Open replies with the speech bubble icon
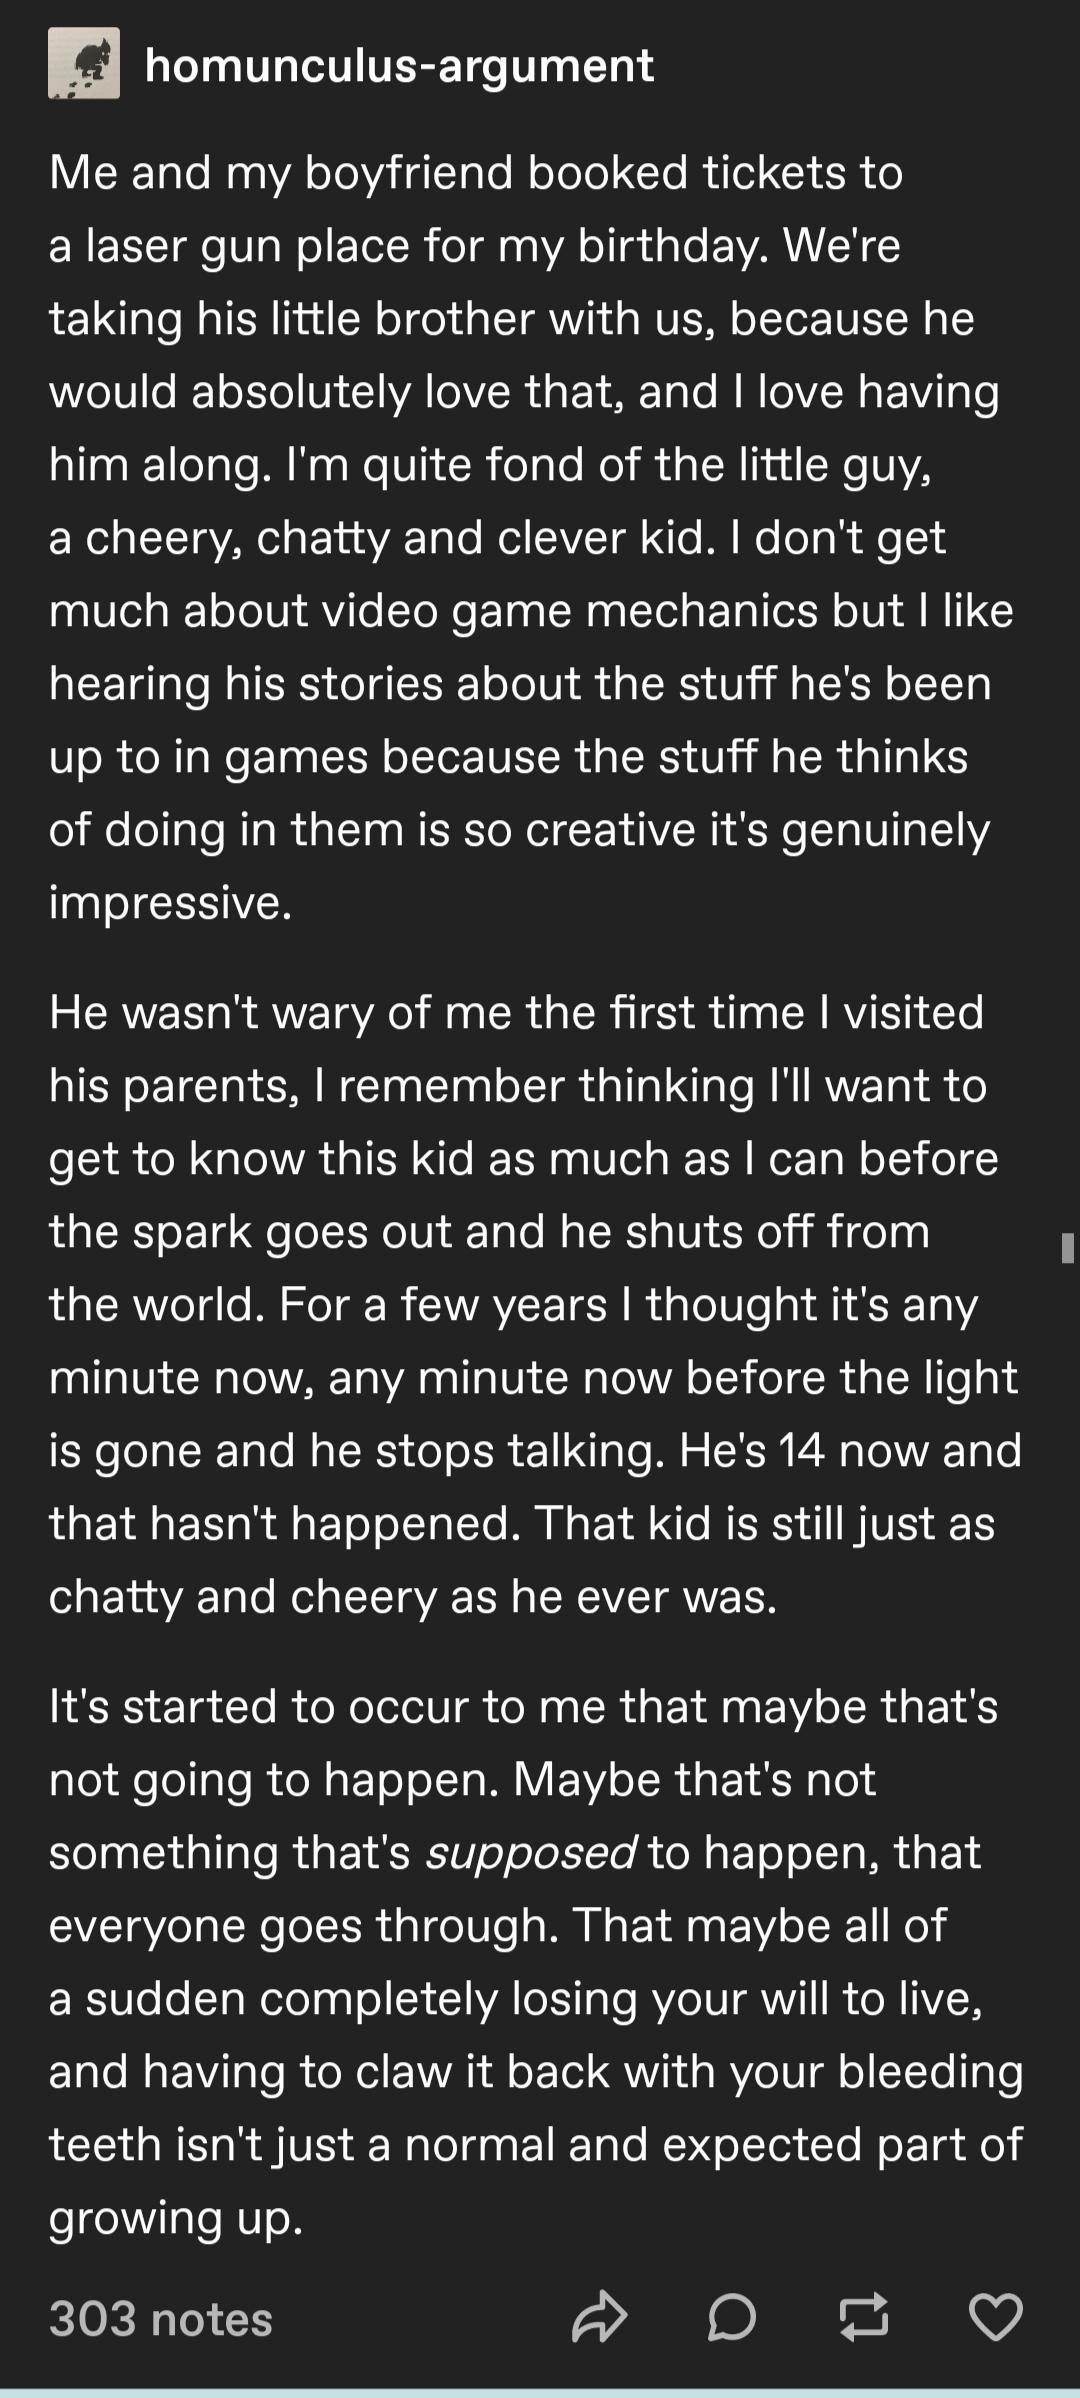 pyautogui.click(x=731, y=2318)
